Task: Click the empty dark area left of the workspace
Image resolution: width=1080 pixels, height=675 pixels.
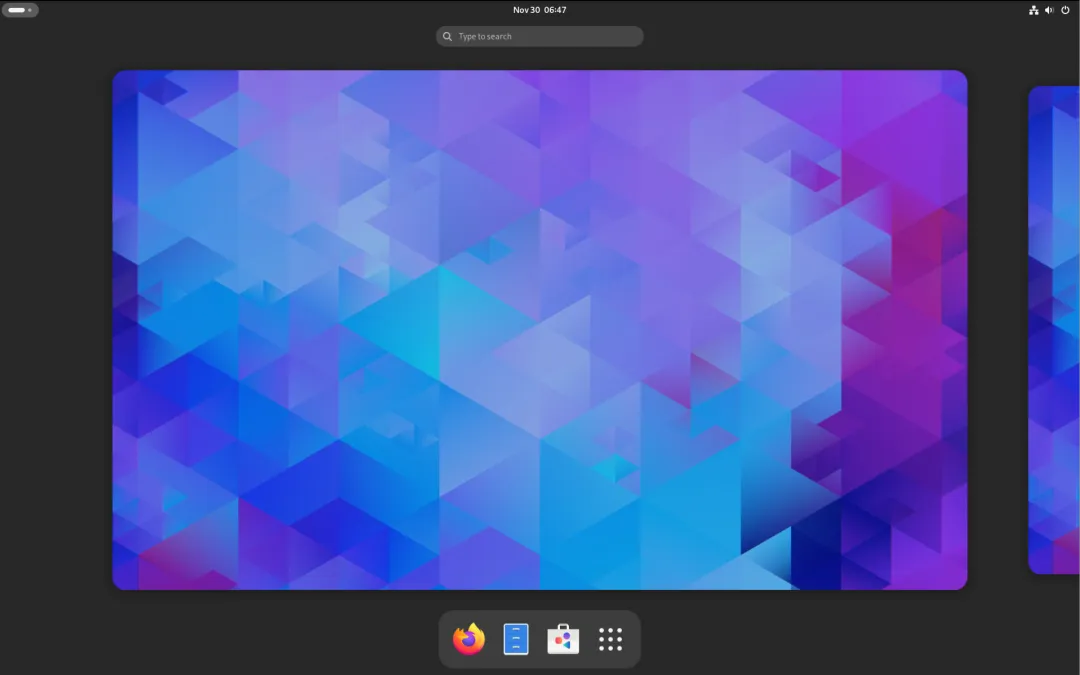Action: click(x=55, y=330)
